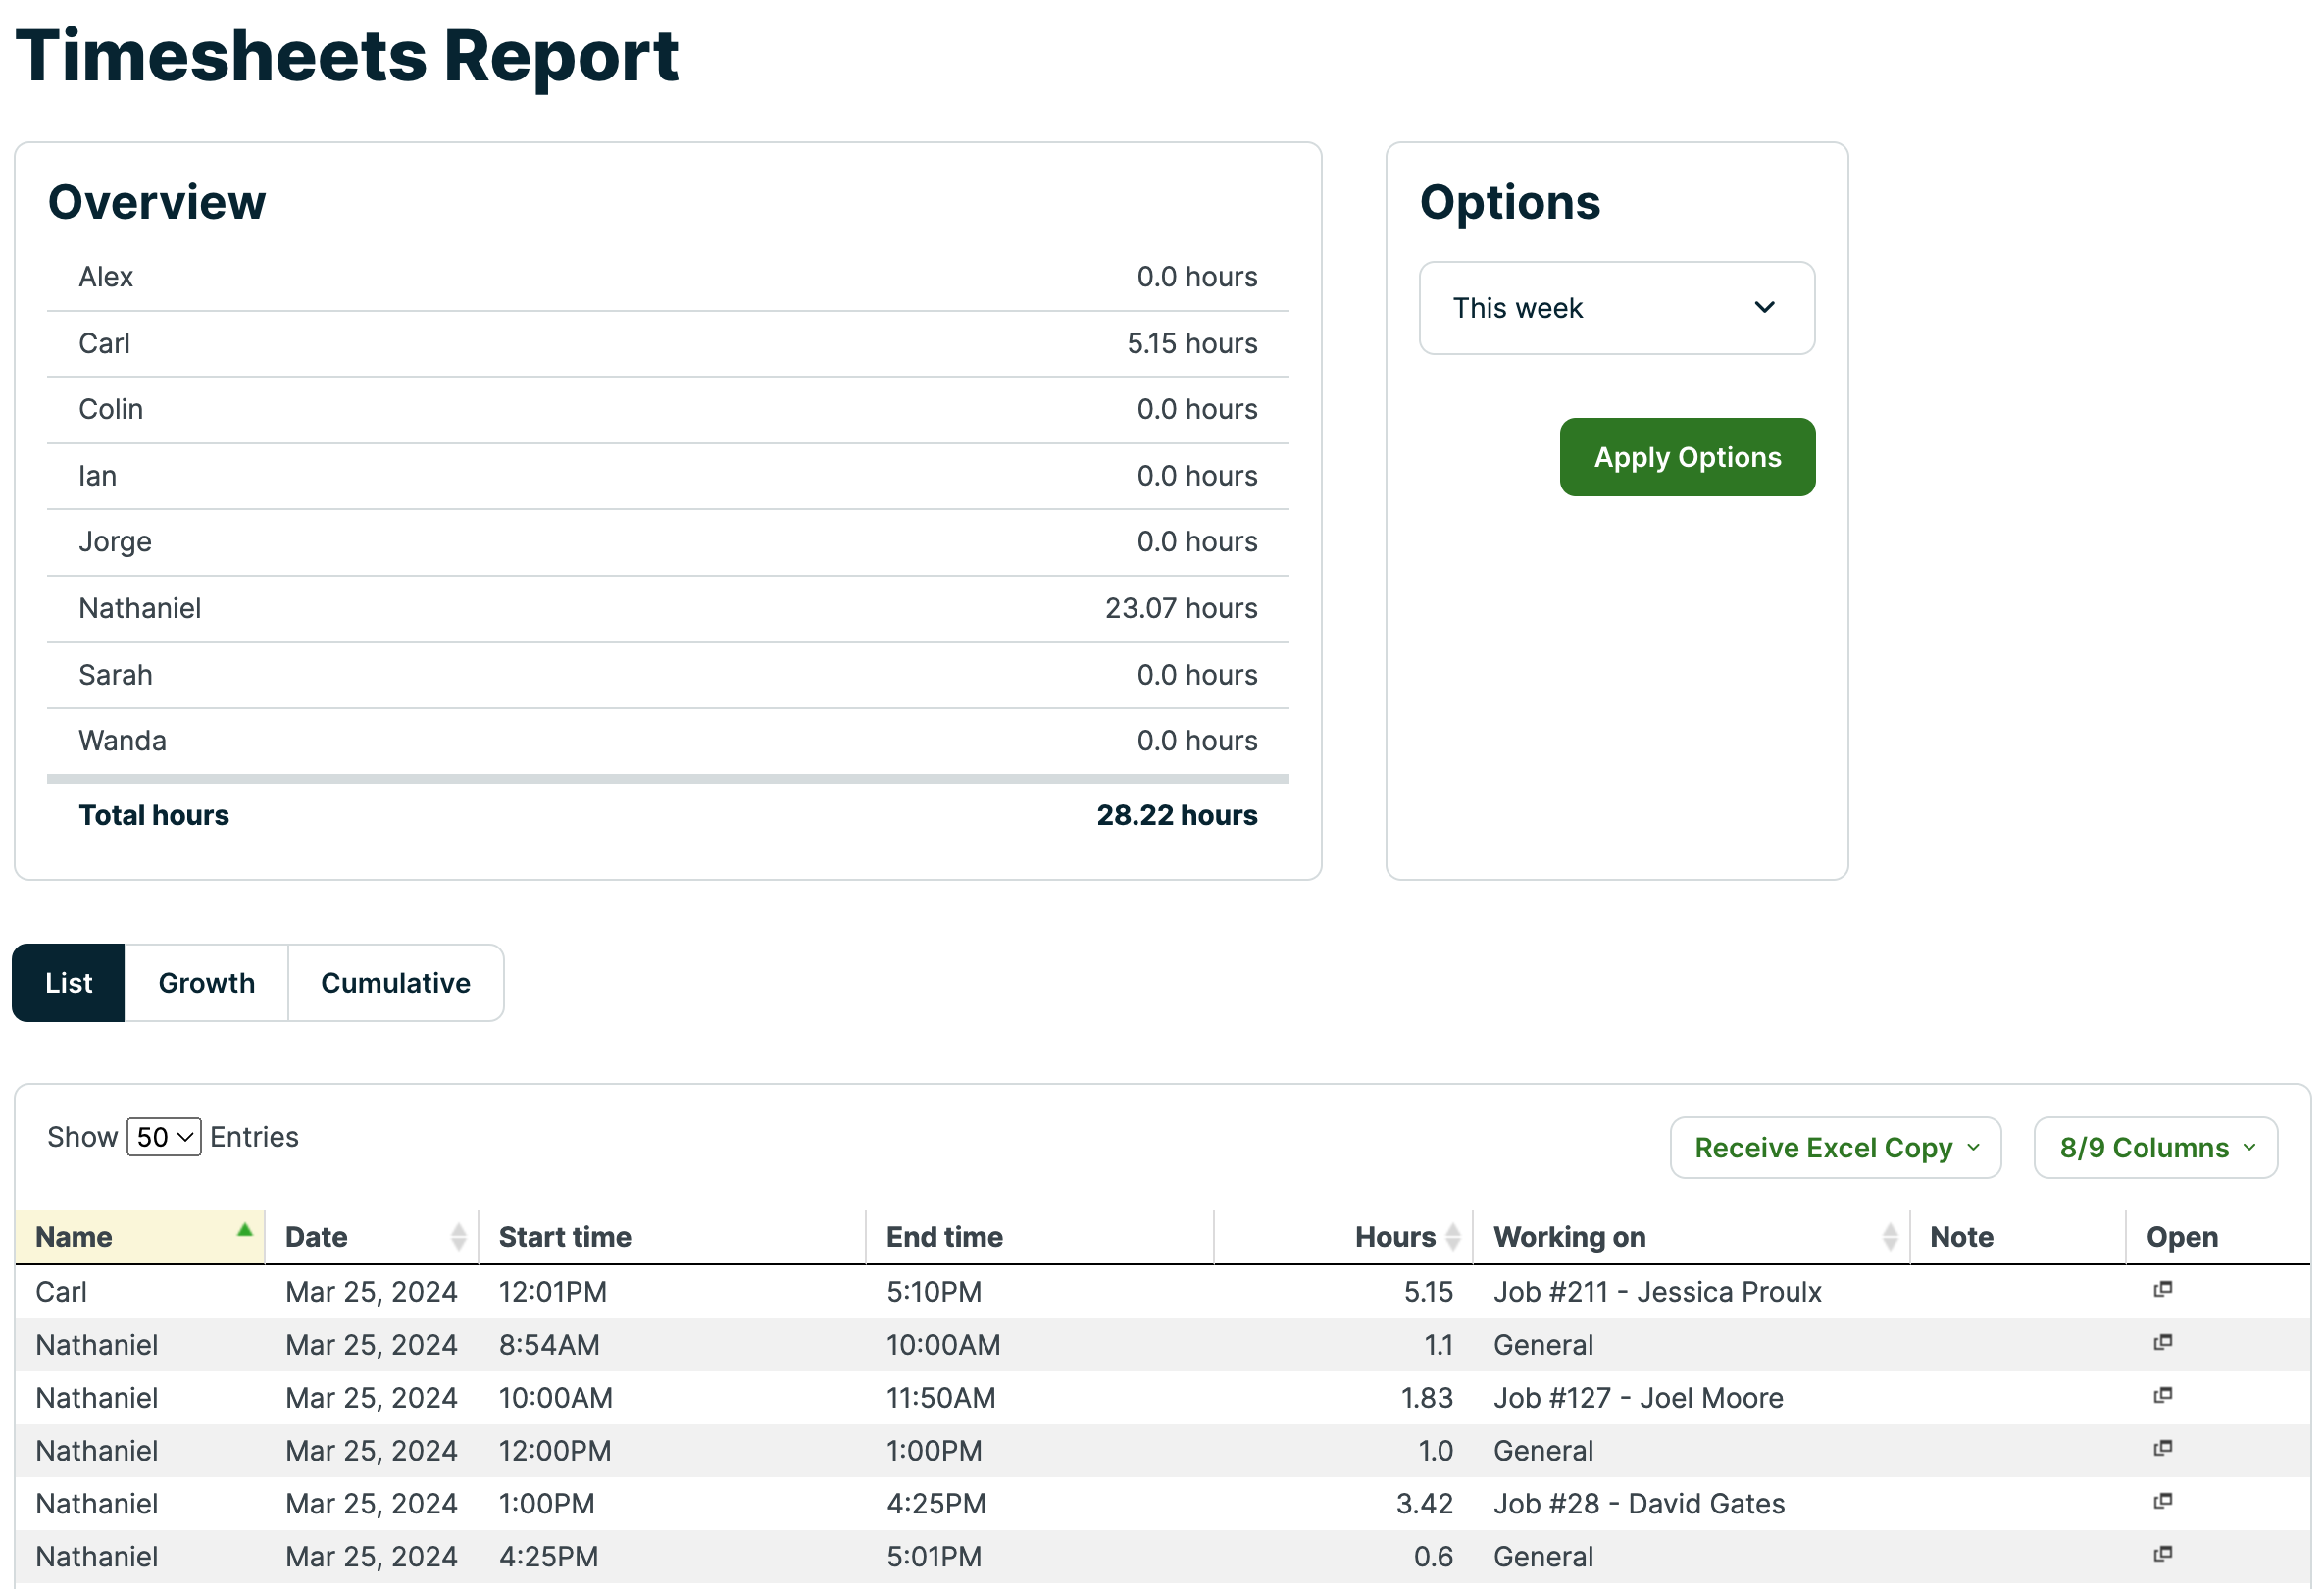Switch to the Cumulative tab
Screen dimensions: 2324x1589
[395, 983]
